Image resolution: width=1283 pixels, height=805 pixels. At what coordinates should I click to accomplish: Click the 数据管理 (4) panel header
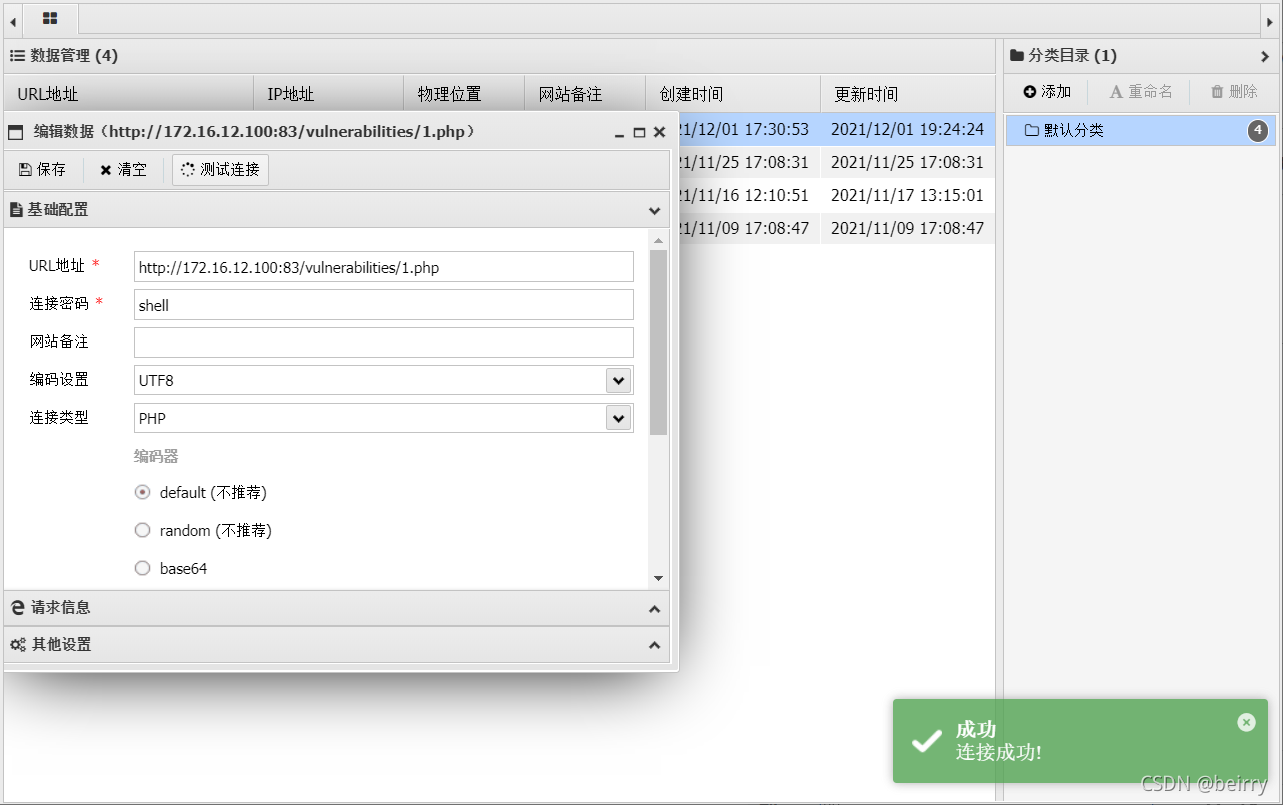(500, 56)
